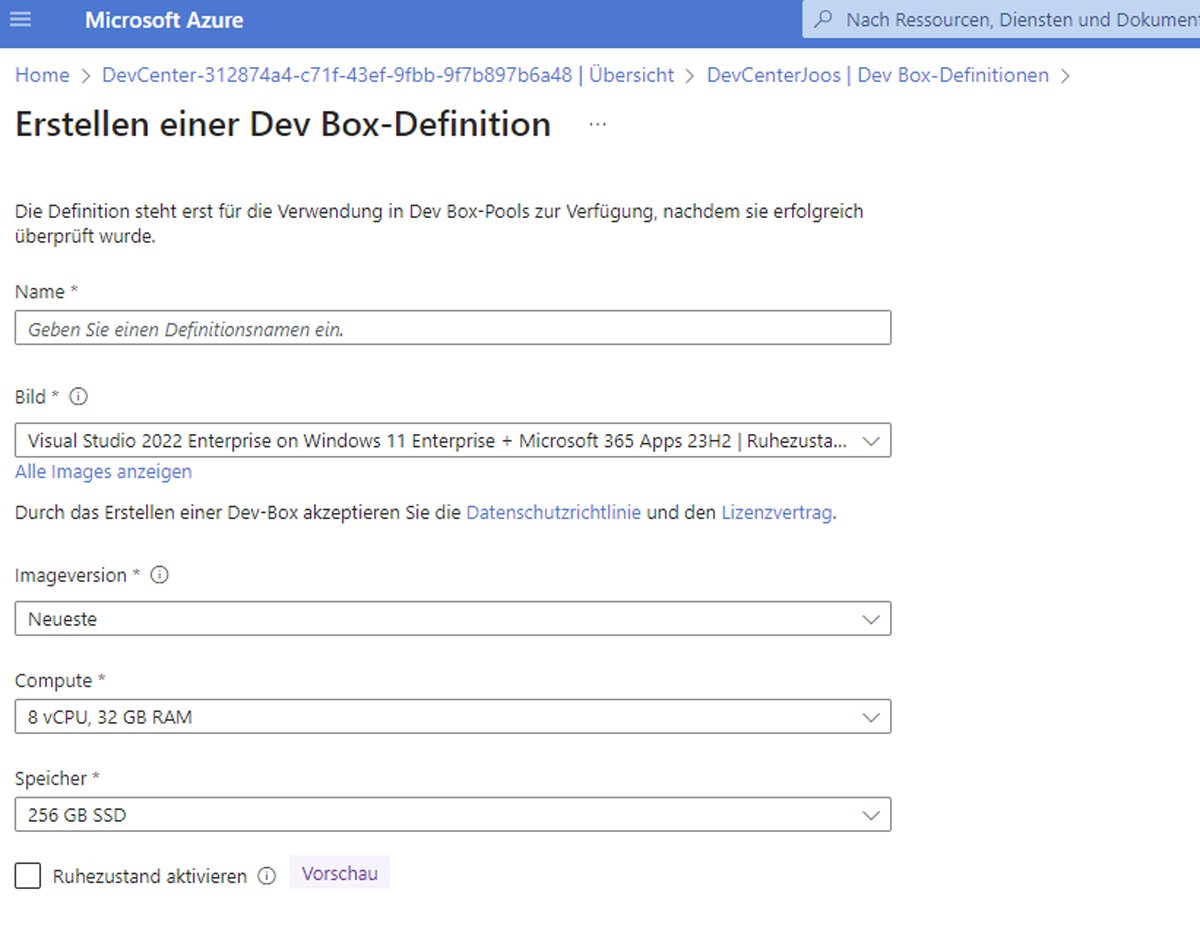Click the Microsoft Azure logo
Viewport: 1200px width, 940px height.
163,21
